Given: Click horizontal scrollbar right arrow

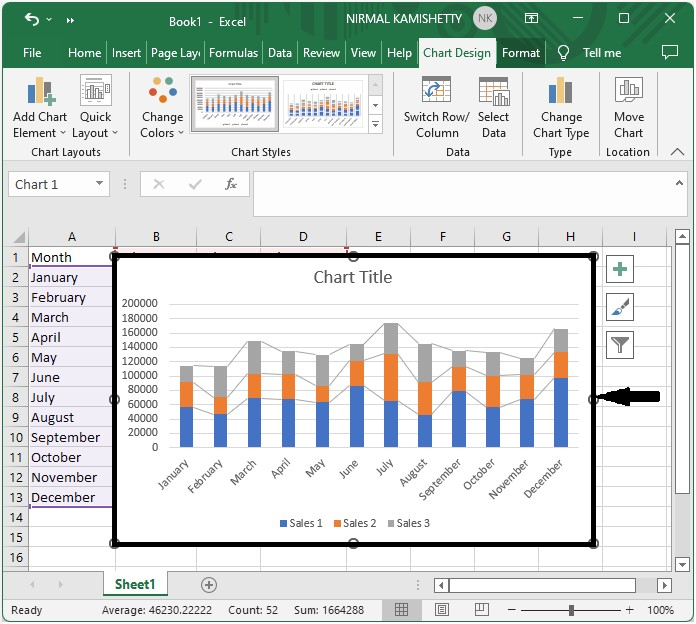Looking at the screenshot, I should coord(664,585).
